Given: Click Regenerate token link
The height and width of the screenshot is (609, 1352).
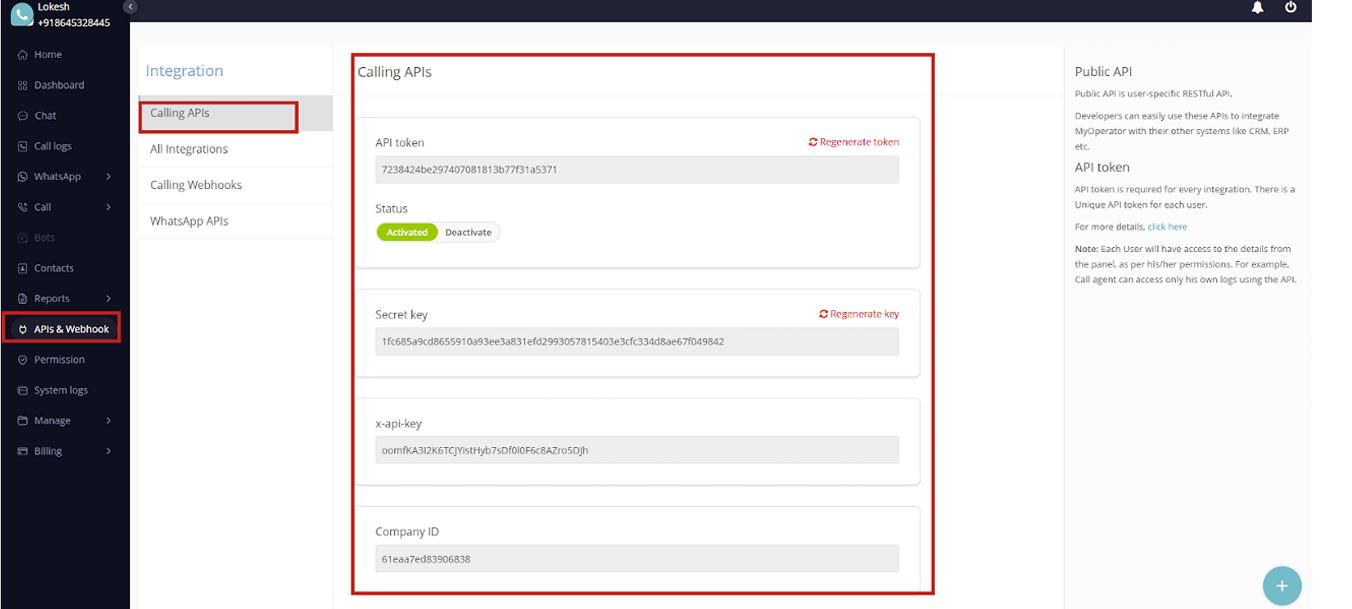Looking at the screenshot, I should click(x=854, y=142).
